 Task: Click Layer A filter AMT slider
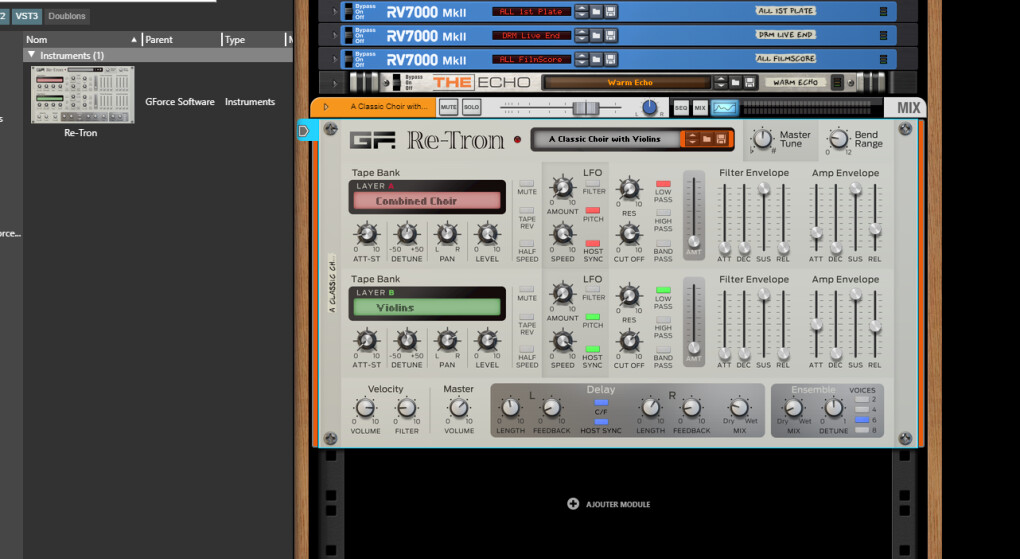click(x=694, y=241)
